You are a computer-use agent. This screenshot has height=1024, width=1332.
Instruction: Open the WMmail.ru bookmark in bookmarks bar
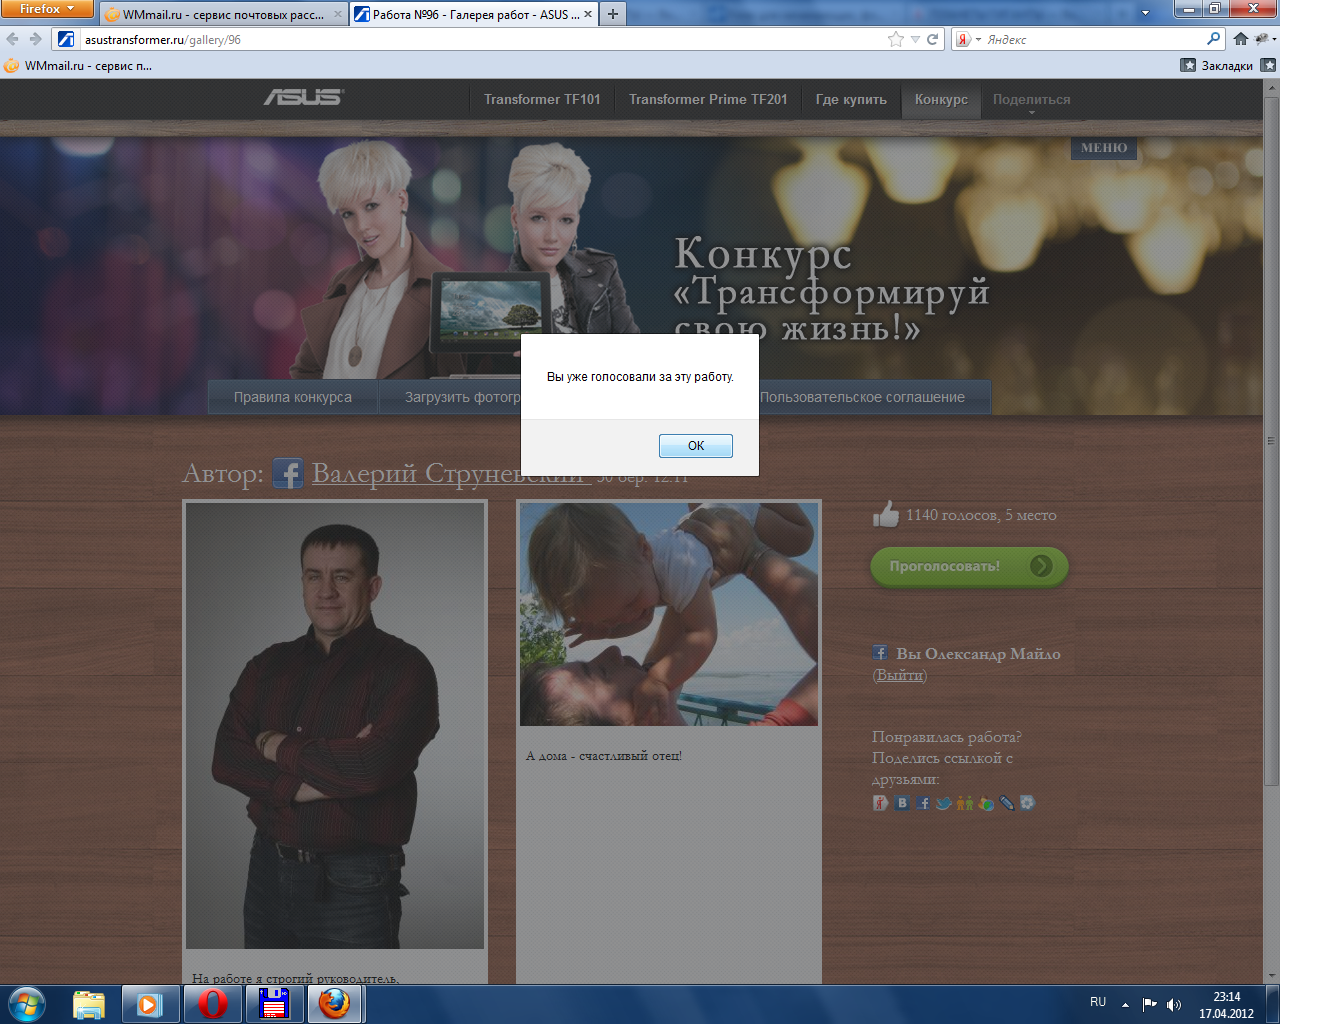[x=78, y=66]
